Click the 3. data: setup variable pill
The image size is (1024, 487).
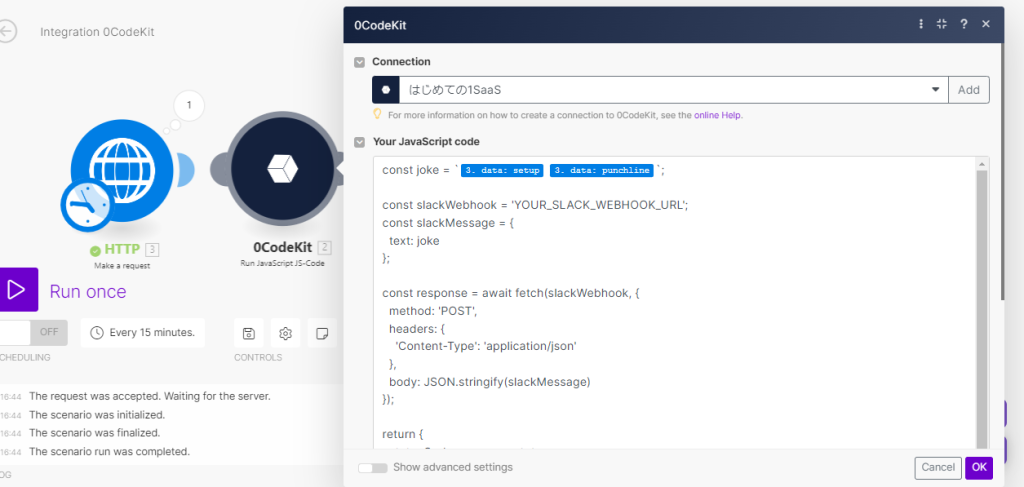(x=502, y=170)
